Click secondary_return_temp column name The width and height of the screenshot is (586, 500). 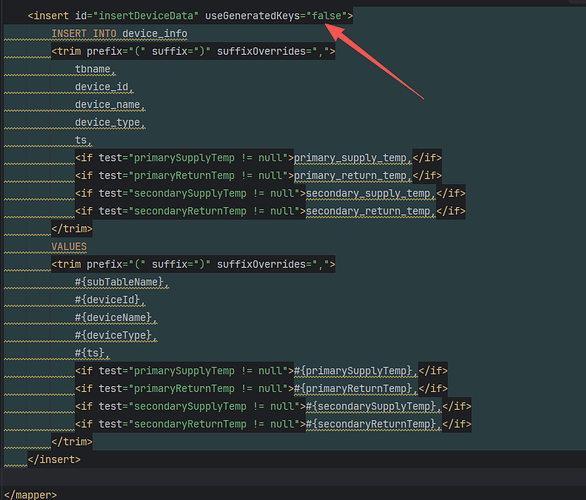368,211
